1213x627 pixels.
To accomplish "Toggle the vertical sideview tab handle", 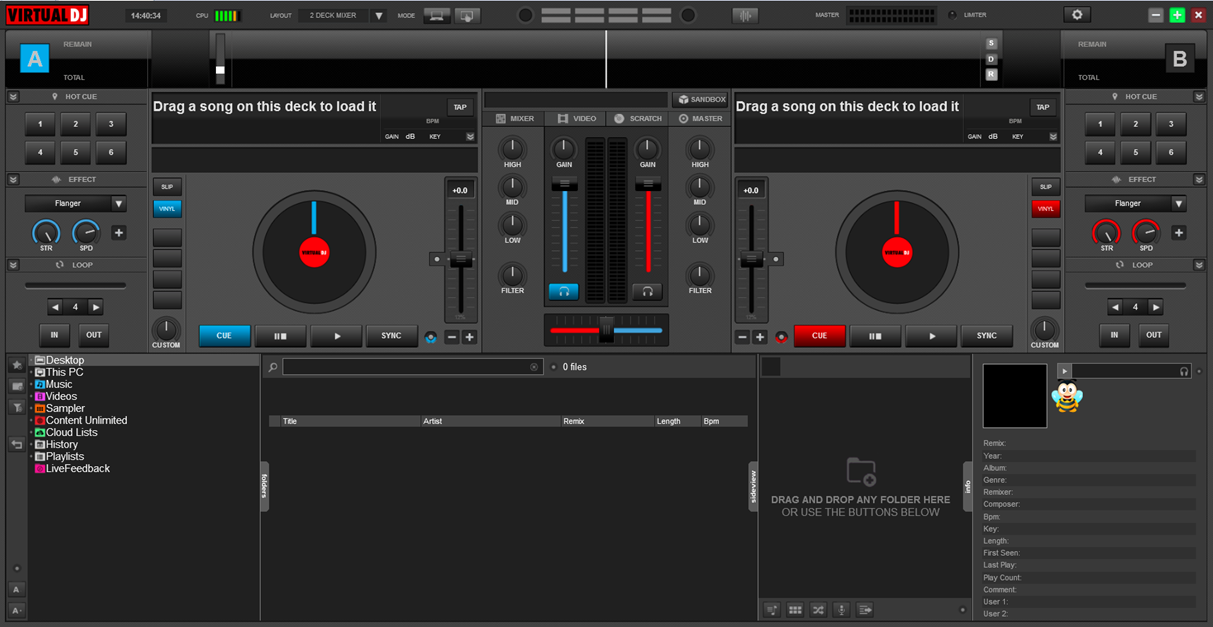I will click(753, 486).
